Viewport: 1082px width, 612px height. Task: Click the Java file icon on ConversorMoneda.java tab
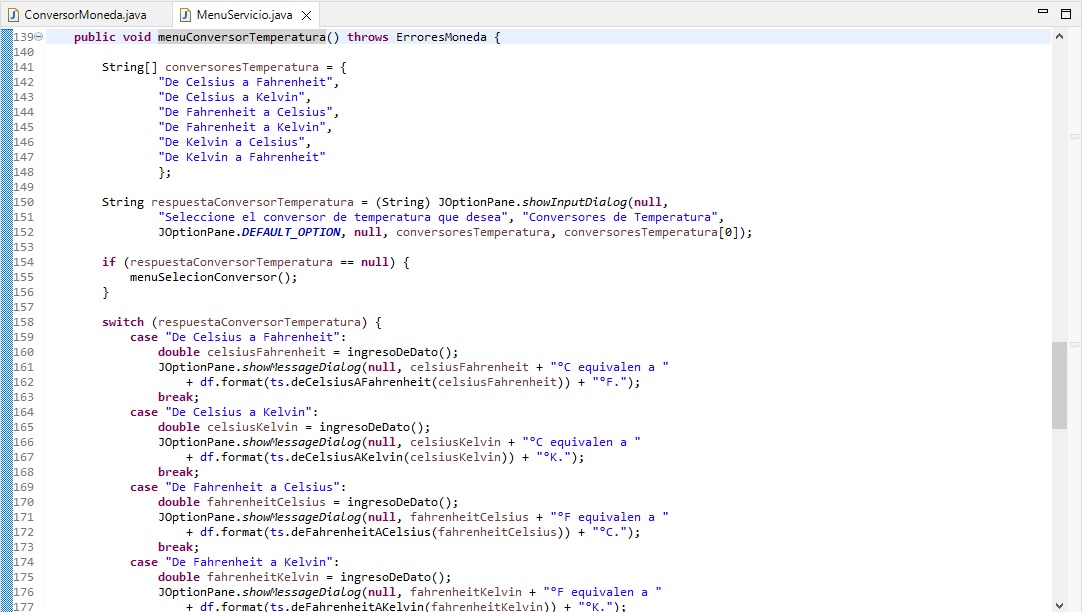pyautogui.click(x=13, y=14)
